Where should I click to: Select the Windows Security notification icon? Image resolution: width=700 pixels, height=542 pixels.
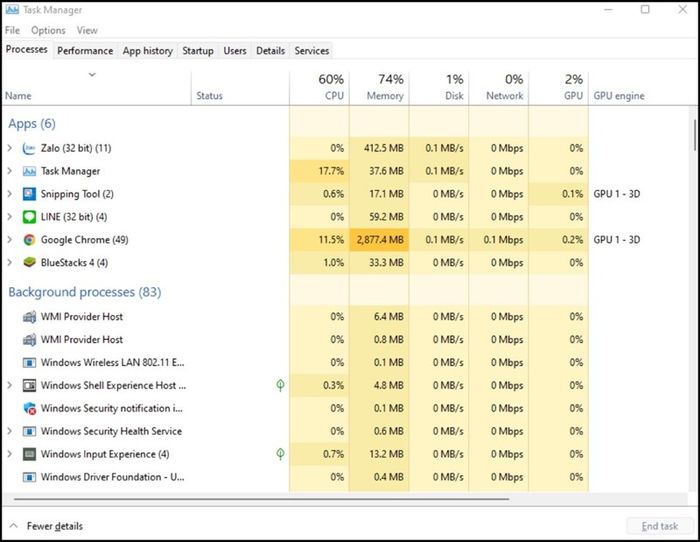tap(29, 409)
